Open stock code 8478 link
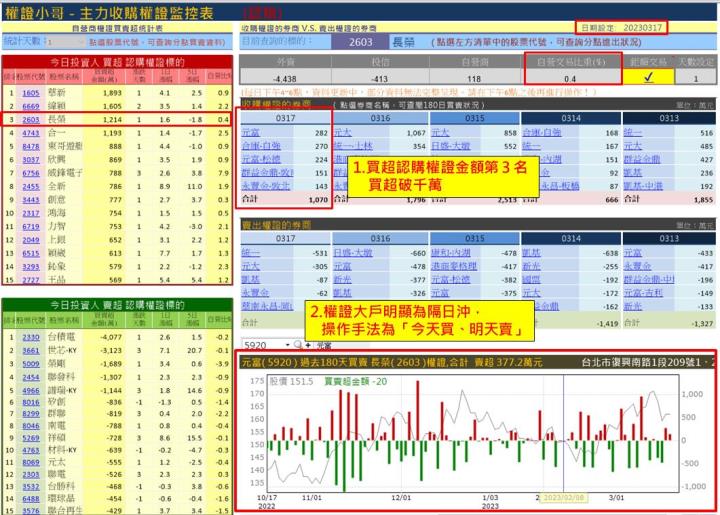This screenshot has height=515, width=720. 31,146
